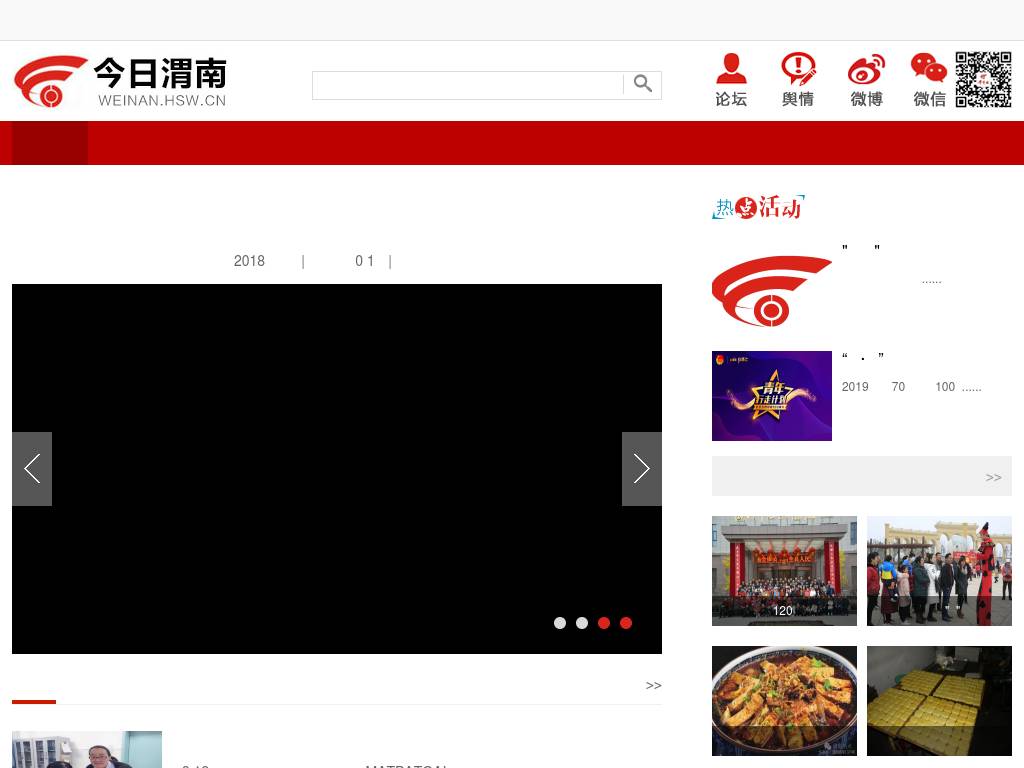This screenshot has width=1024, height=768.
Task: Select the first carousel dot
Action: point(560,623)
